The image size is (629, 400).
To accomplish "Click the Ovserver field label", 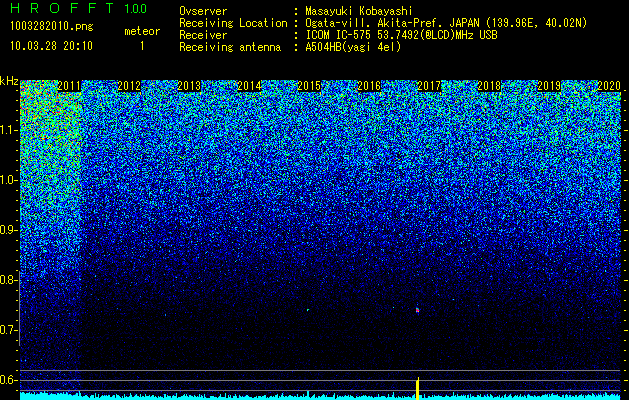I will coord(203,12).
